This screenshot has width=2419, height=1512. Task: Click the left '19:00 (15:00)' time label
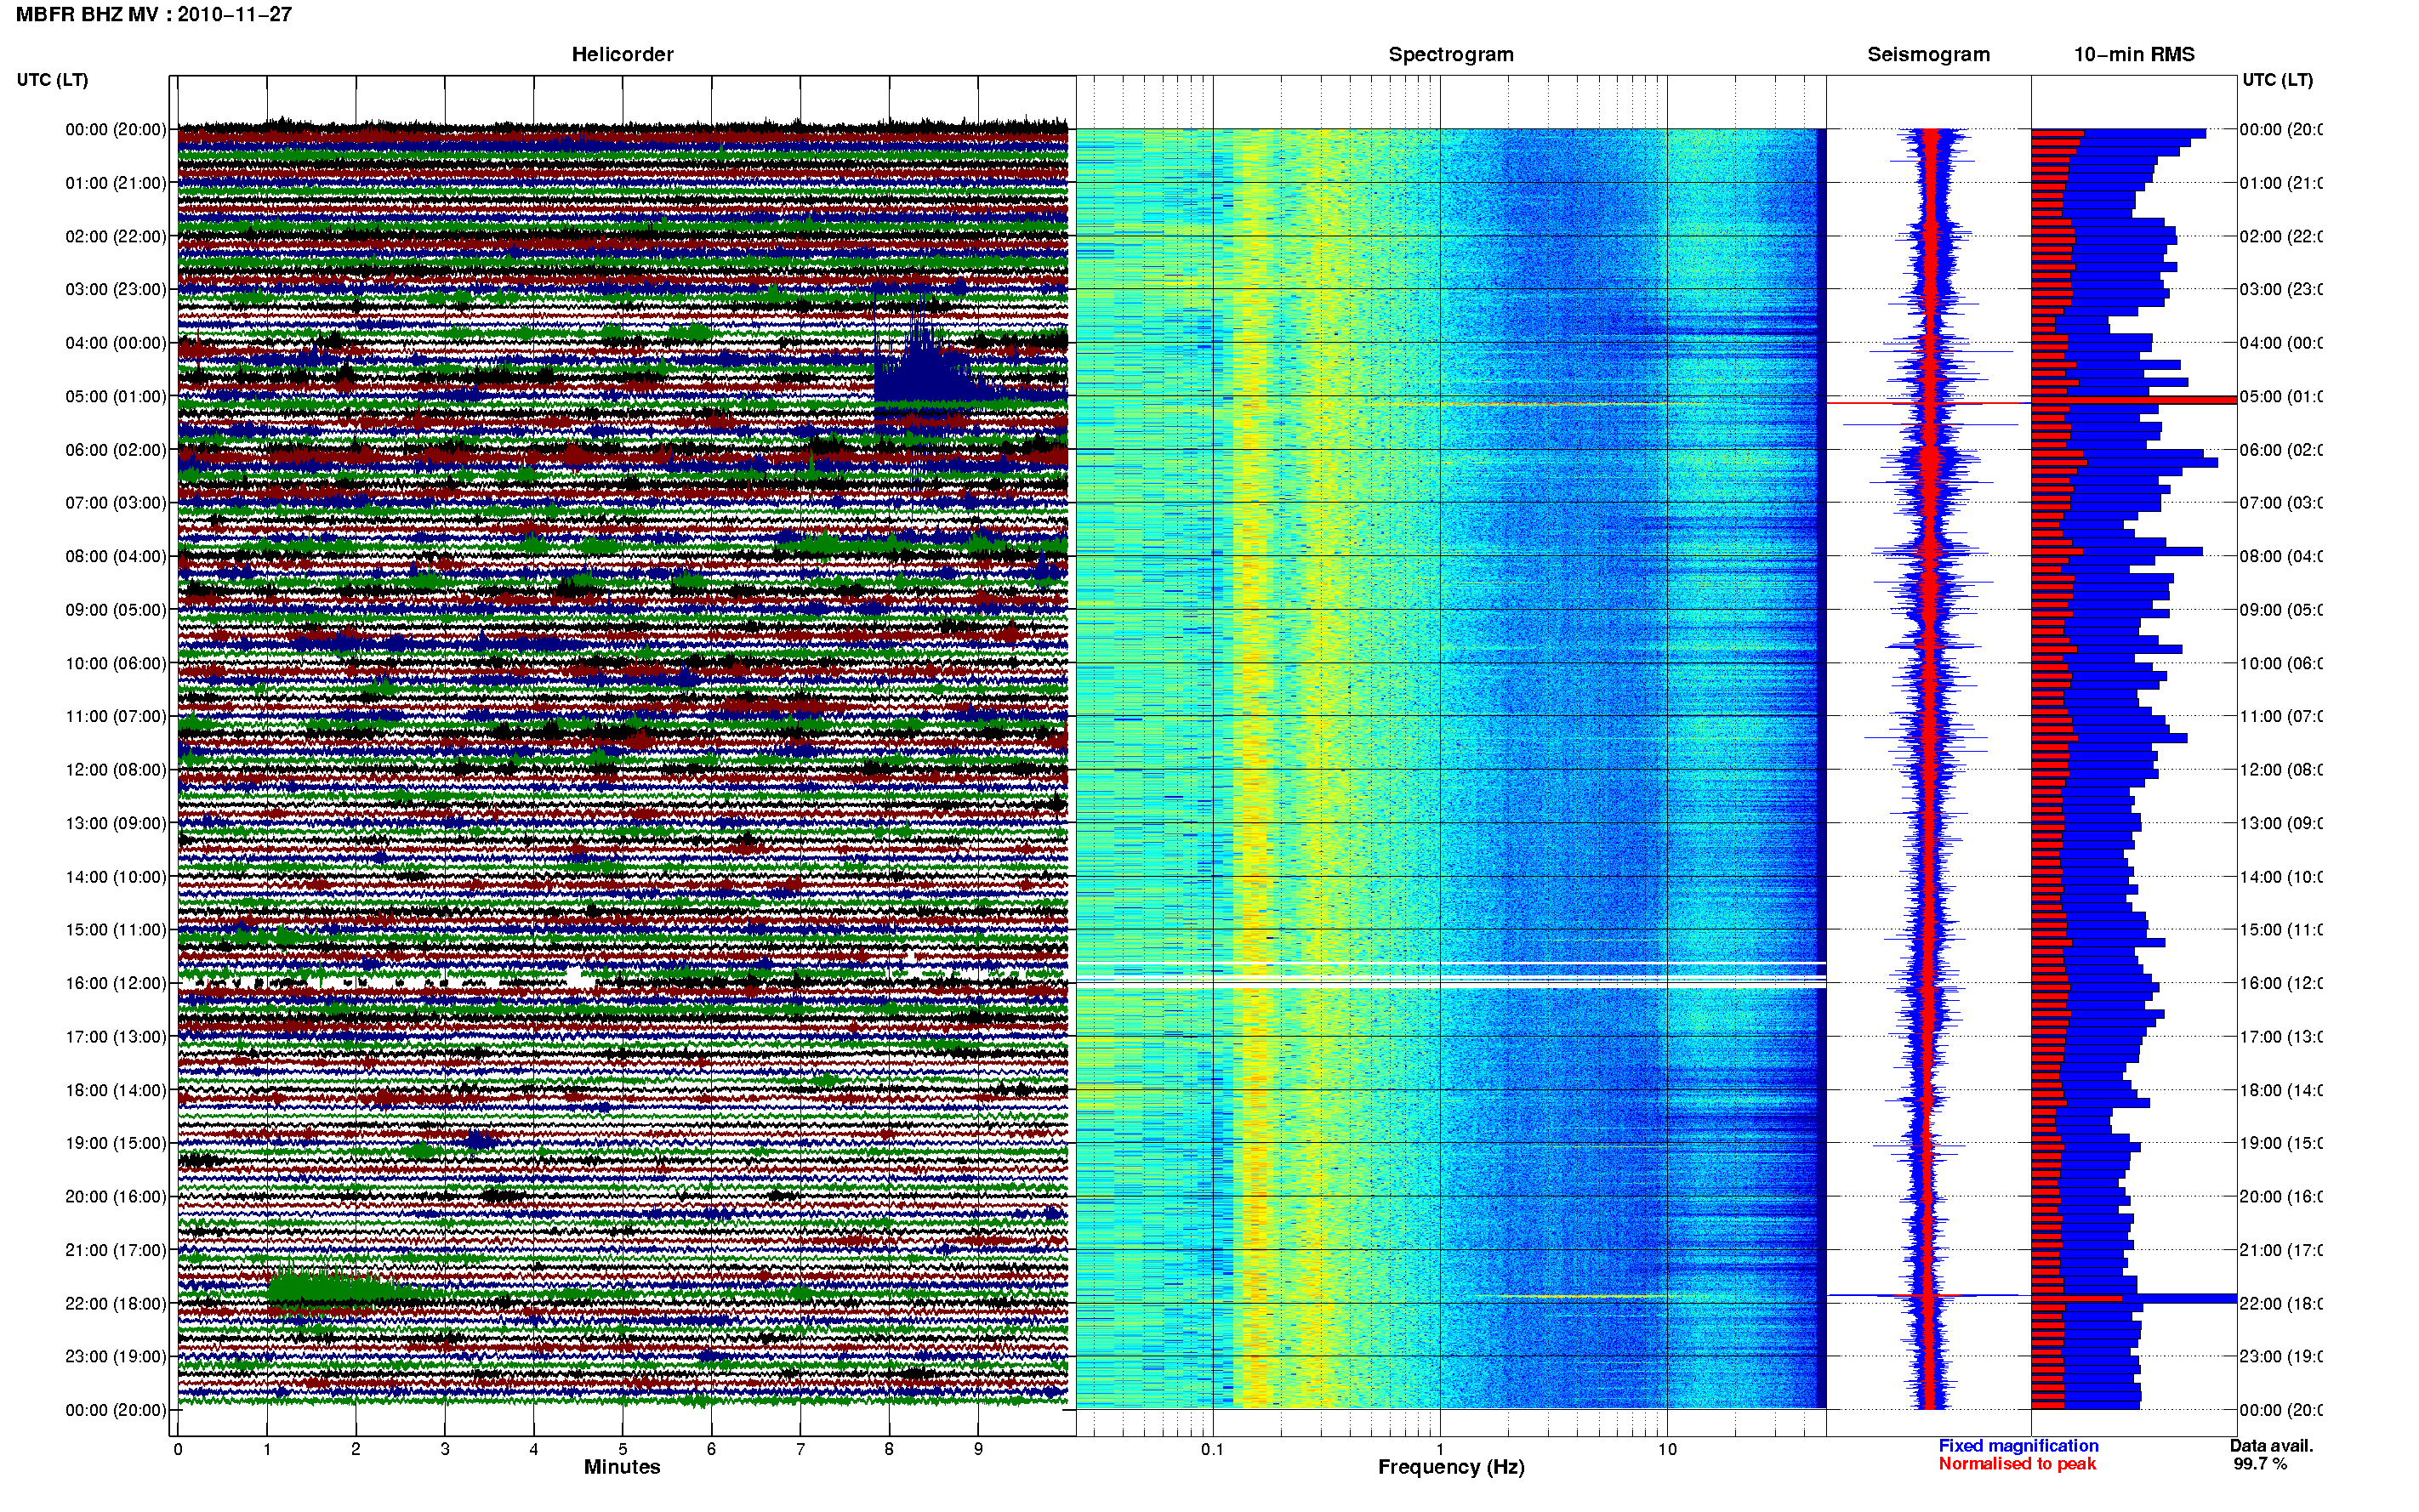[x=116, y=1143]
